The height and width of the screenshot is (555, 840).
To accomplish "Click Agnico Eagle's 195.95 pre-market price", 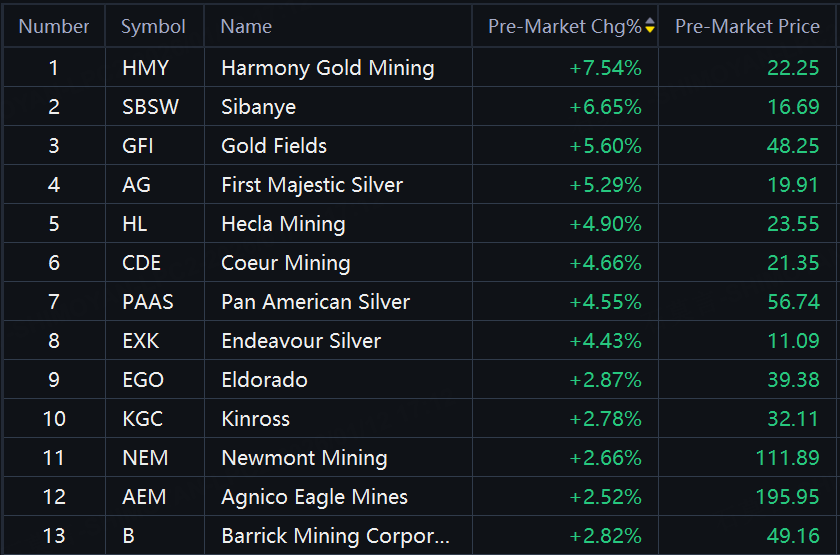I will point(787,497).
